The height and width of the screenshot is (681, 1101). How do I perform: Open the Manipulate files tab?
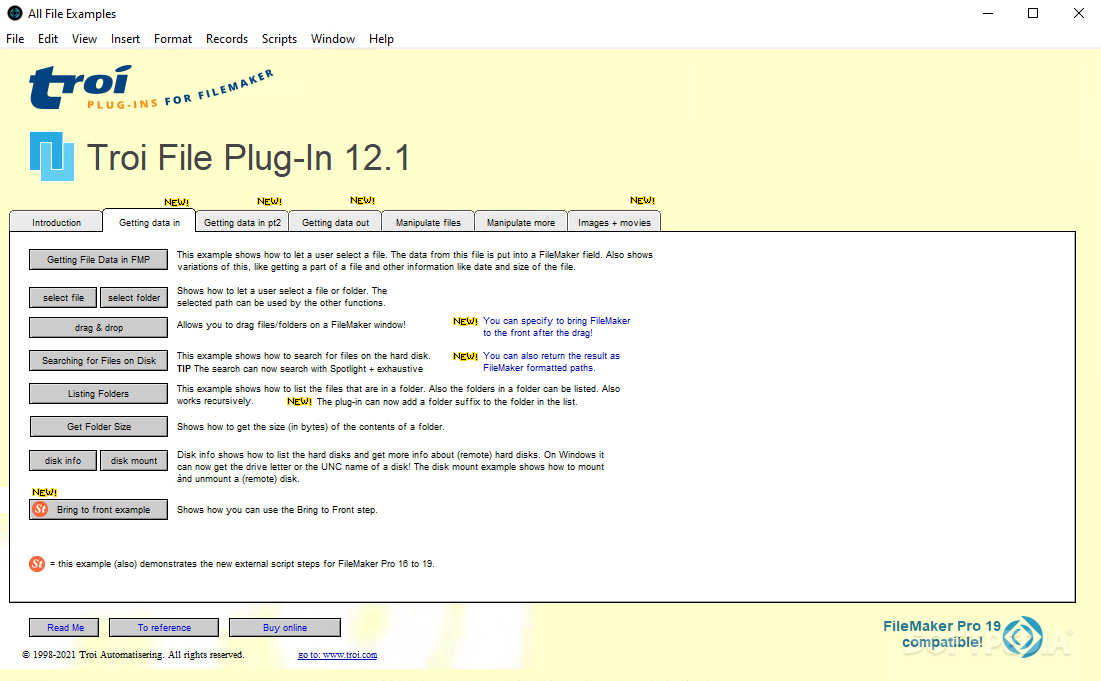428,222
